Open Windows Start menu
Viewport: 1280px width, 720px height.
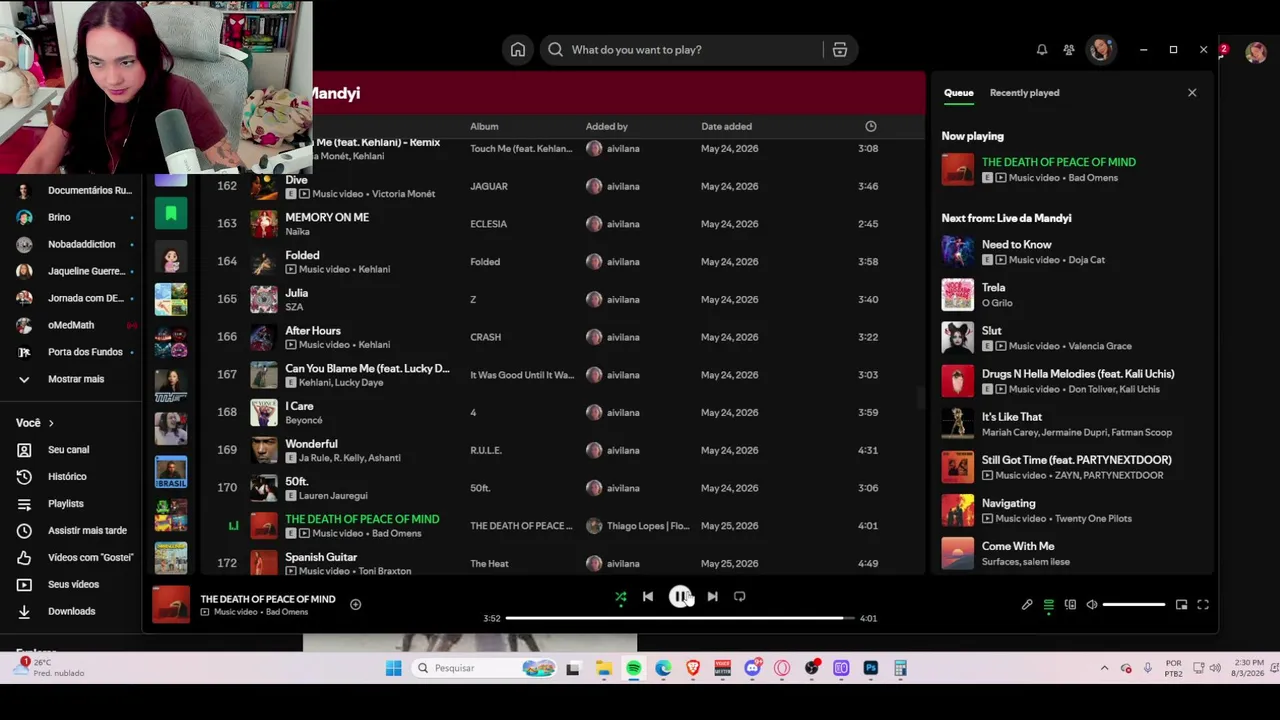[x=394, y=669]
